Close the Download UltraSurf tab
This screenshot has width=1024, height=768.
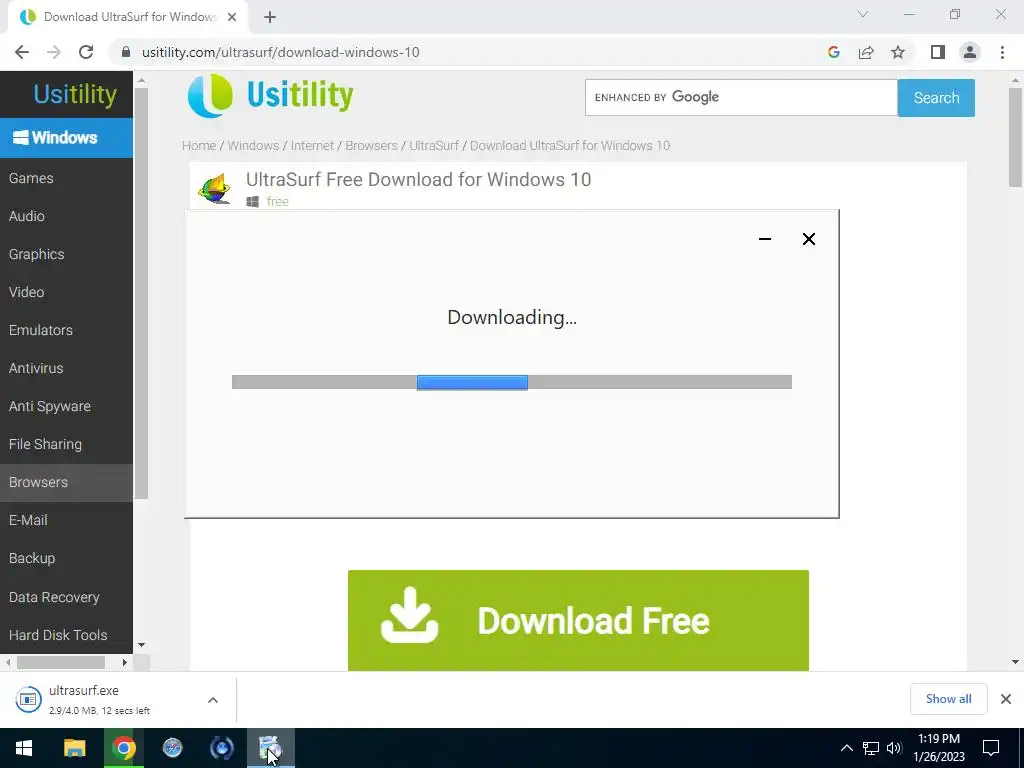click(232, 17)
